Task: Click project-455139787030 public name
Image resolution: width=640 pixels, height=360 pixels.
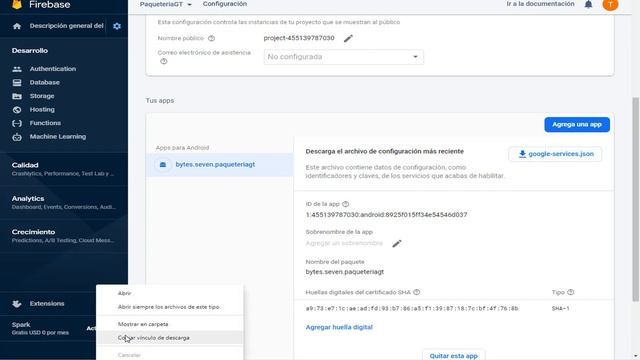Action: [299, 38]
